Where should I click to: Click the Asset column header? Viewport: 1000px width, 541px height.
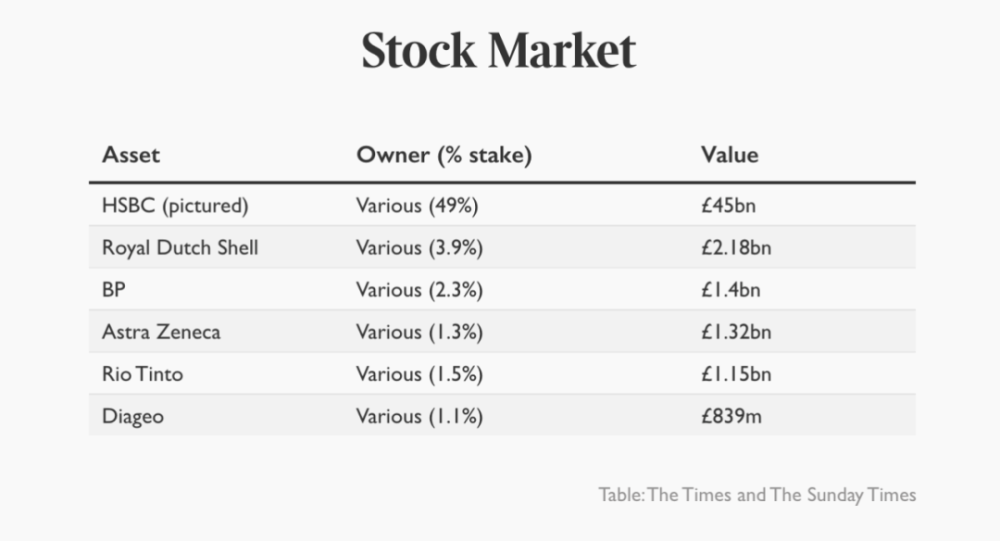(131, 155)
